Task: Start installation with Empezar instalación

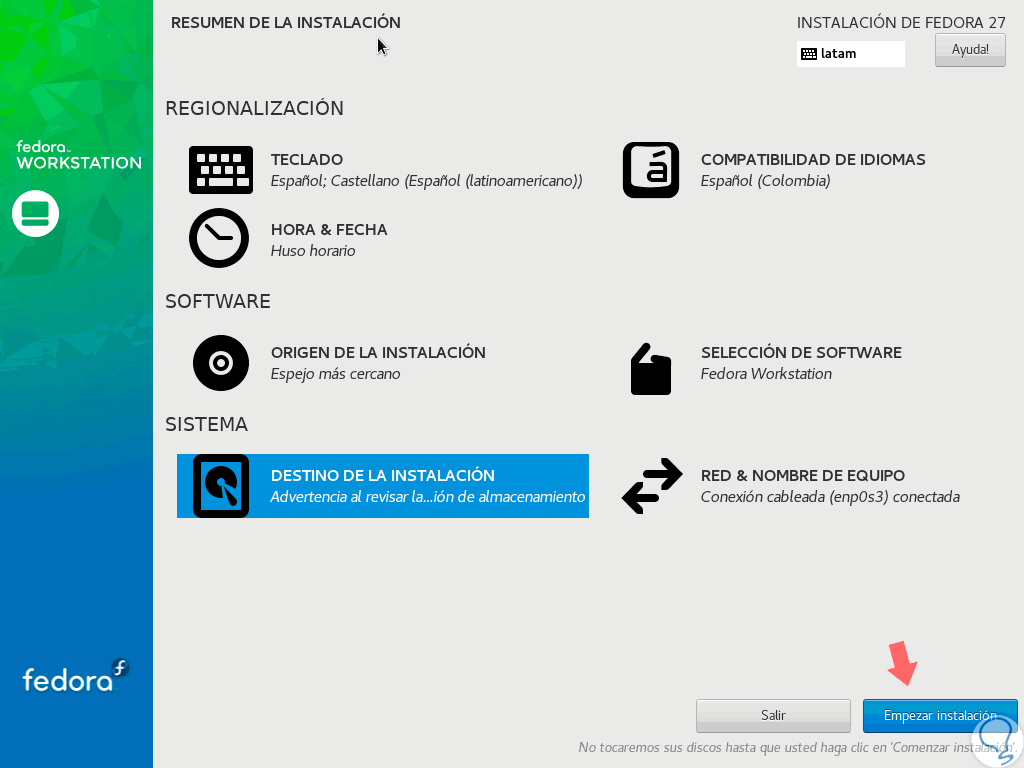Action: (x=940, y=716)
